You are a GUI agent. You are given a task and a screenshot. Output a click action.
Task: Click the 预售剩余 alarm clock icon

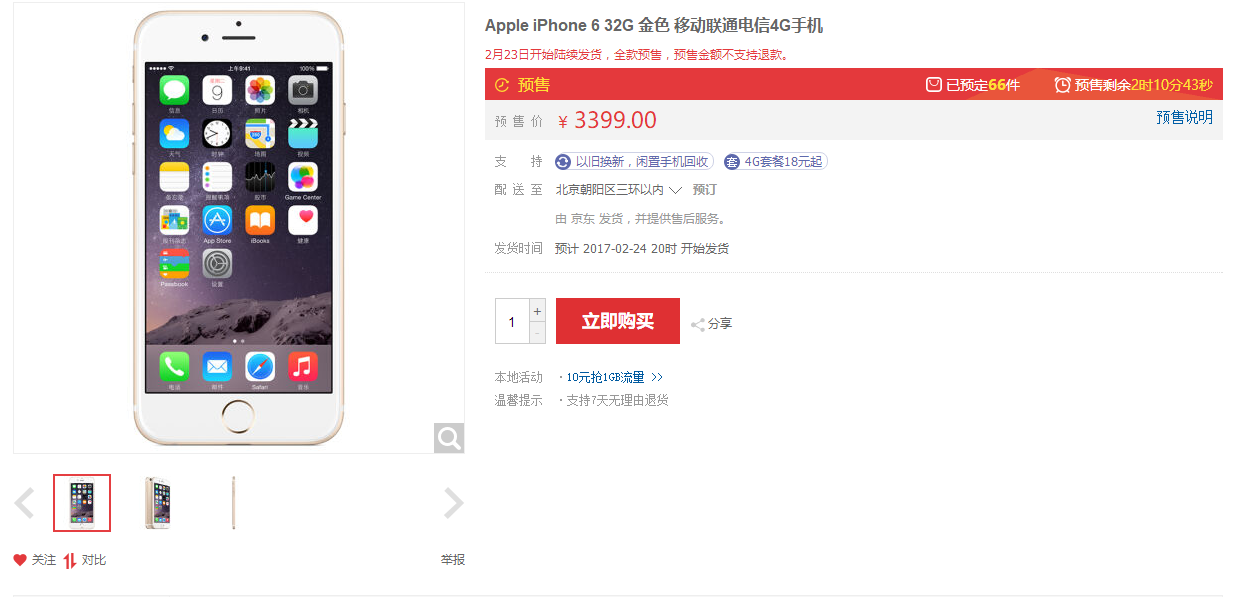coord(1062,85)
